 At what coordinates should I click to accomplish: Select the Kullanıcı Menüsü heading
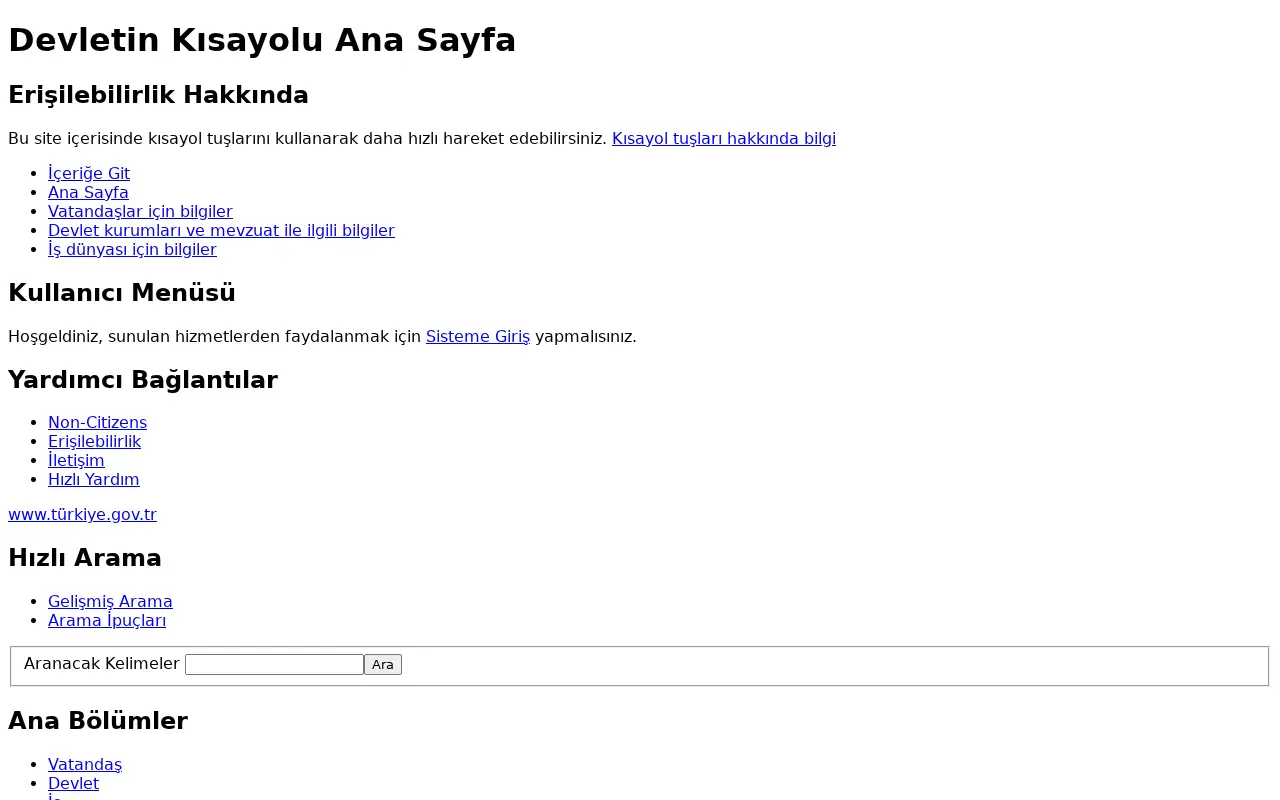click(122, 293)
